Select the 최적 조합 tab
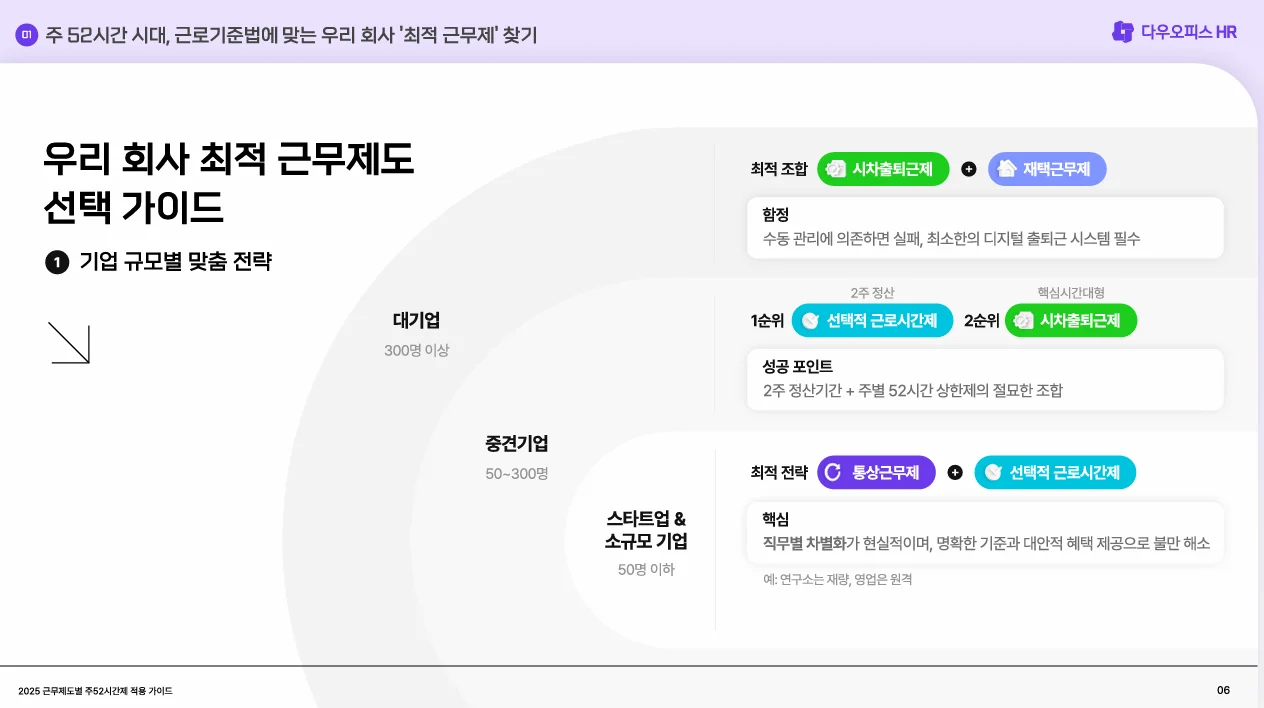The height and width of the screenshot is (708, 1264). pyautogui.click(x=779, y=169)
